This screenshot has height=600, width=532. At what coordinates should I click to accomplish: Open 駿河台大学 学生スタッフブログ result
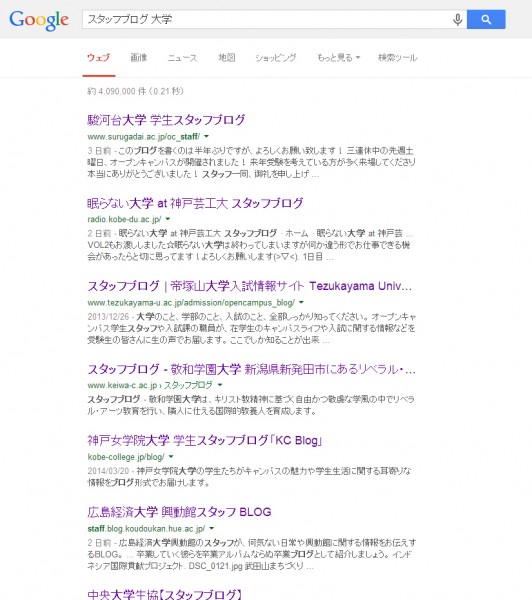tap(166, 120)
